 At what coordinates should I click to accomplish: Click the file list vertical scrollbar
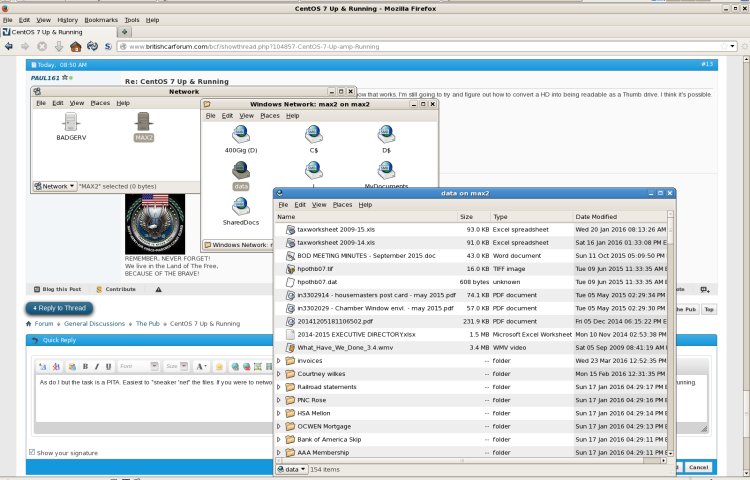pyautogui.click(x=670, y=333)
